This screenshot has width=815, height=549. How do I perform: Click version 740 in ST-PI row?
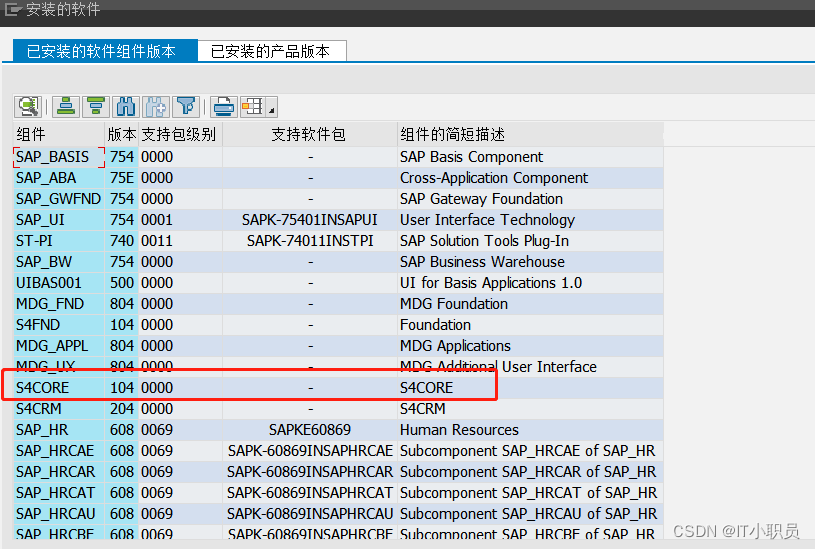122,241
